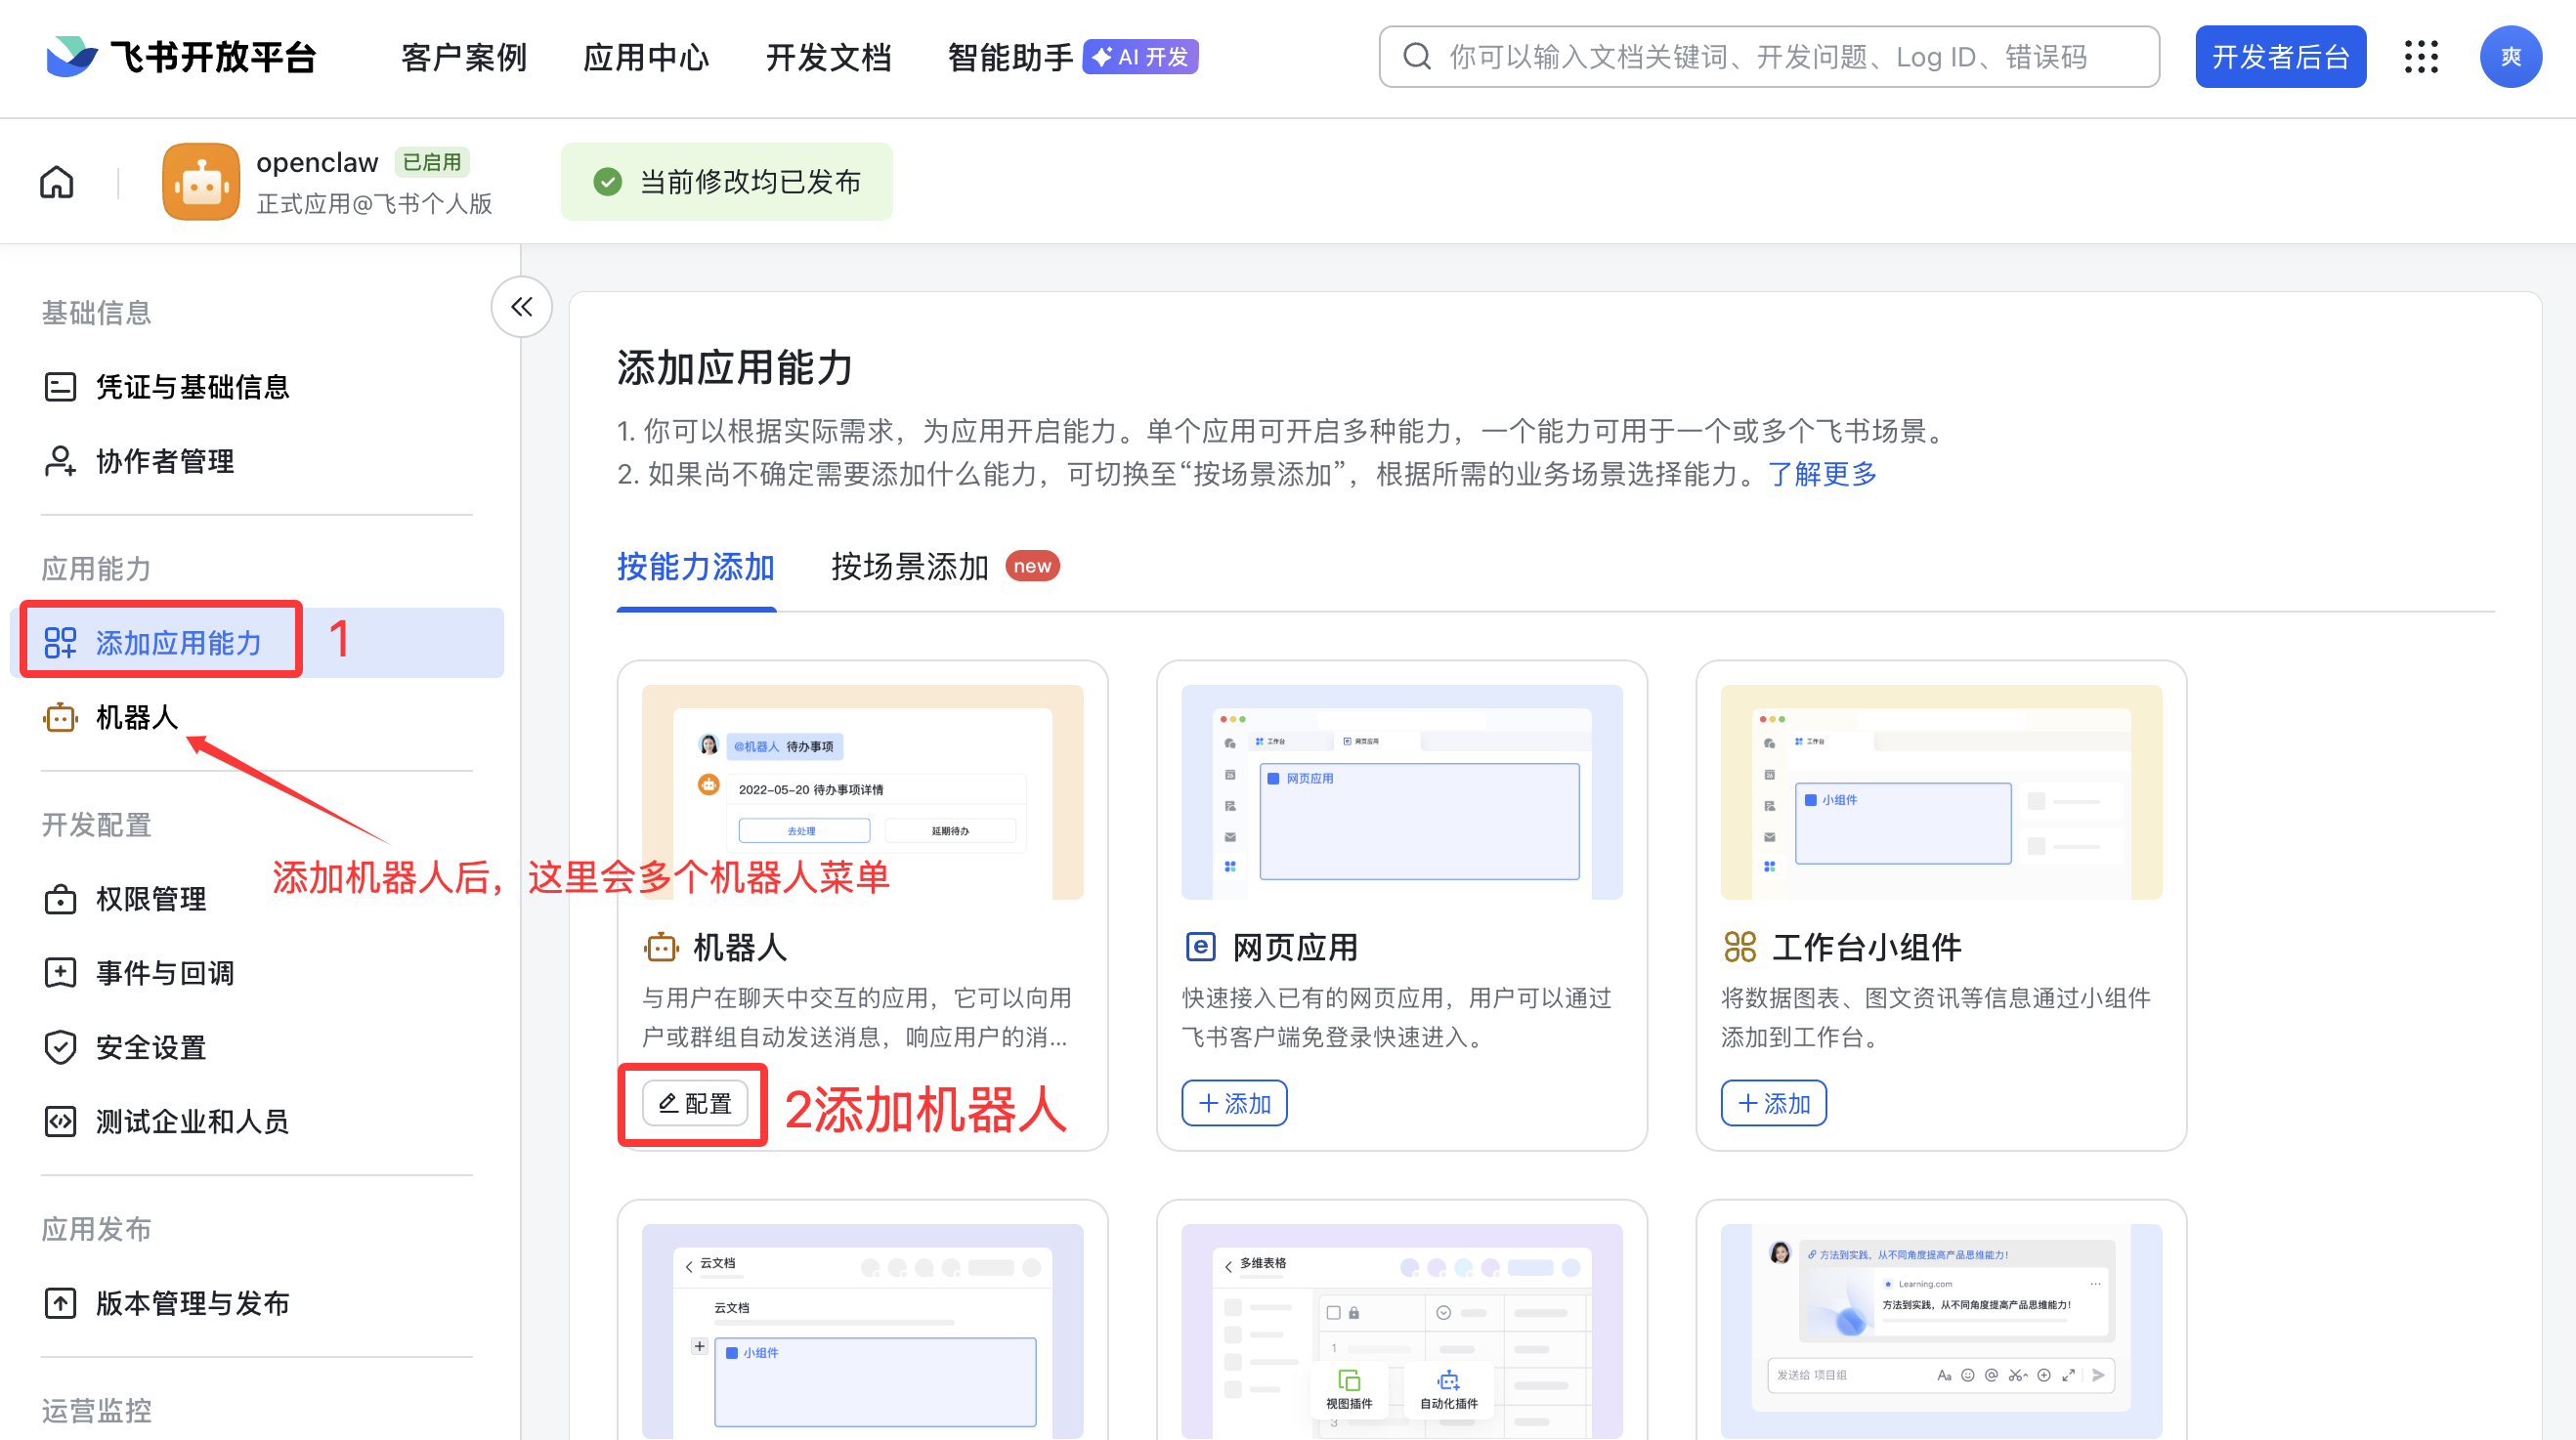This screenshot has width=2576, height=1440.
Task: Click the apps grid icon top right
Action: coord(2421,57)
